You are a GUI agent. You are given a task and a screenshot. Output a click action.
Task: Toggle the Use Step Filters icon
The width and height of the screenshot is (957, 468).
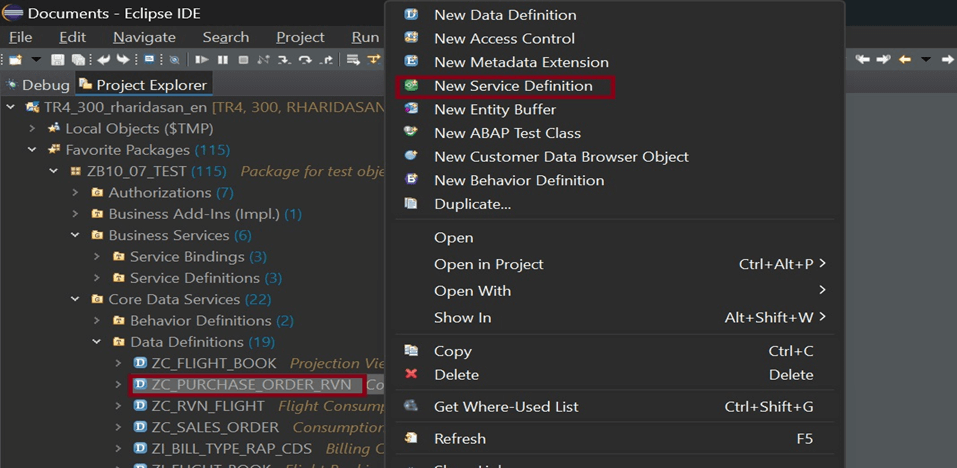[374, 60]
